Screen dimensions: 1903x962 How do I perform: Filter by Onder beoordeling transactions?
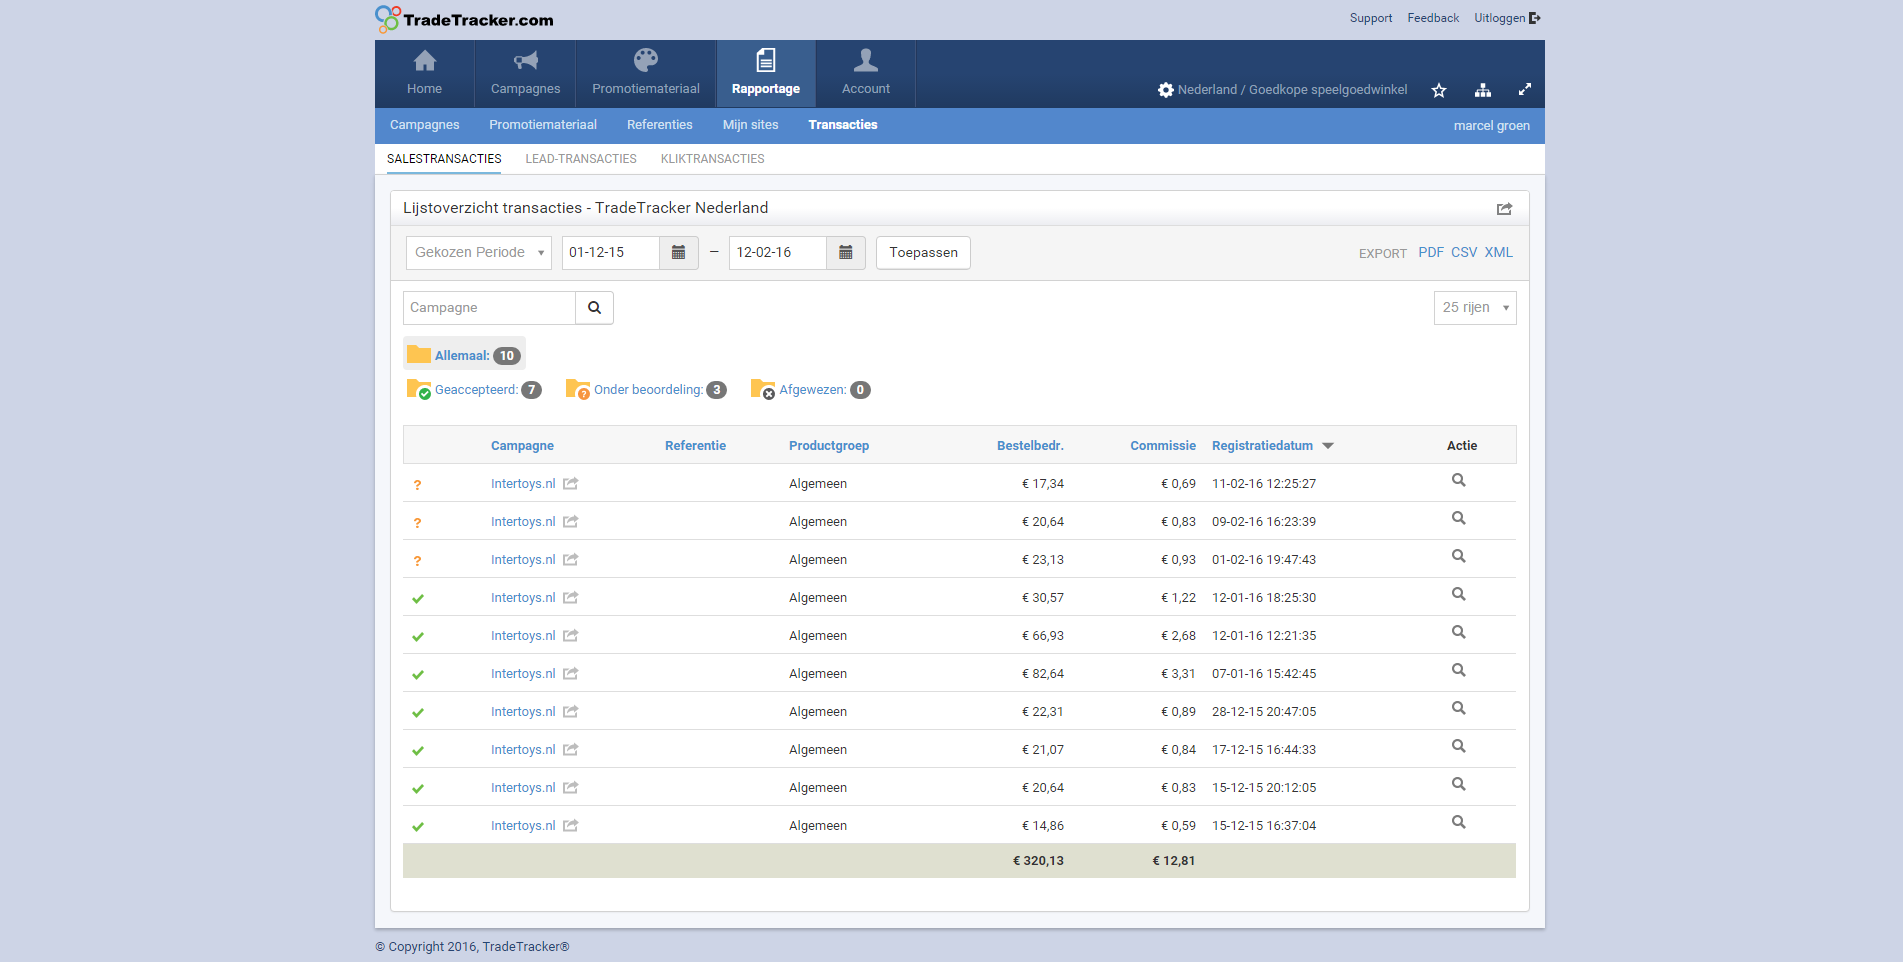[x=646, y=390]
